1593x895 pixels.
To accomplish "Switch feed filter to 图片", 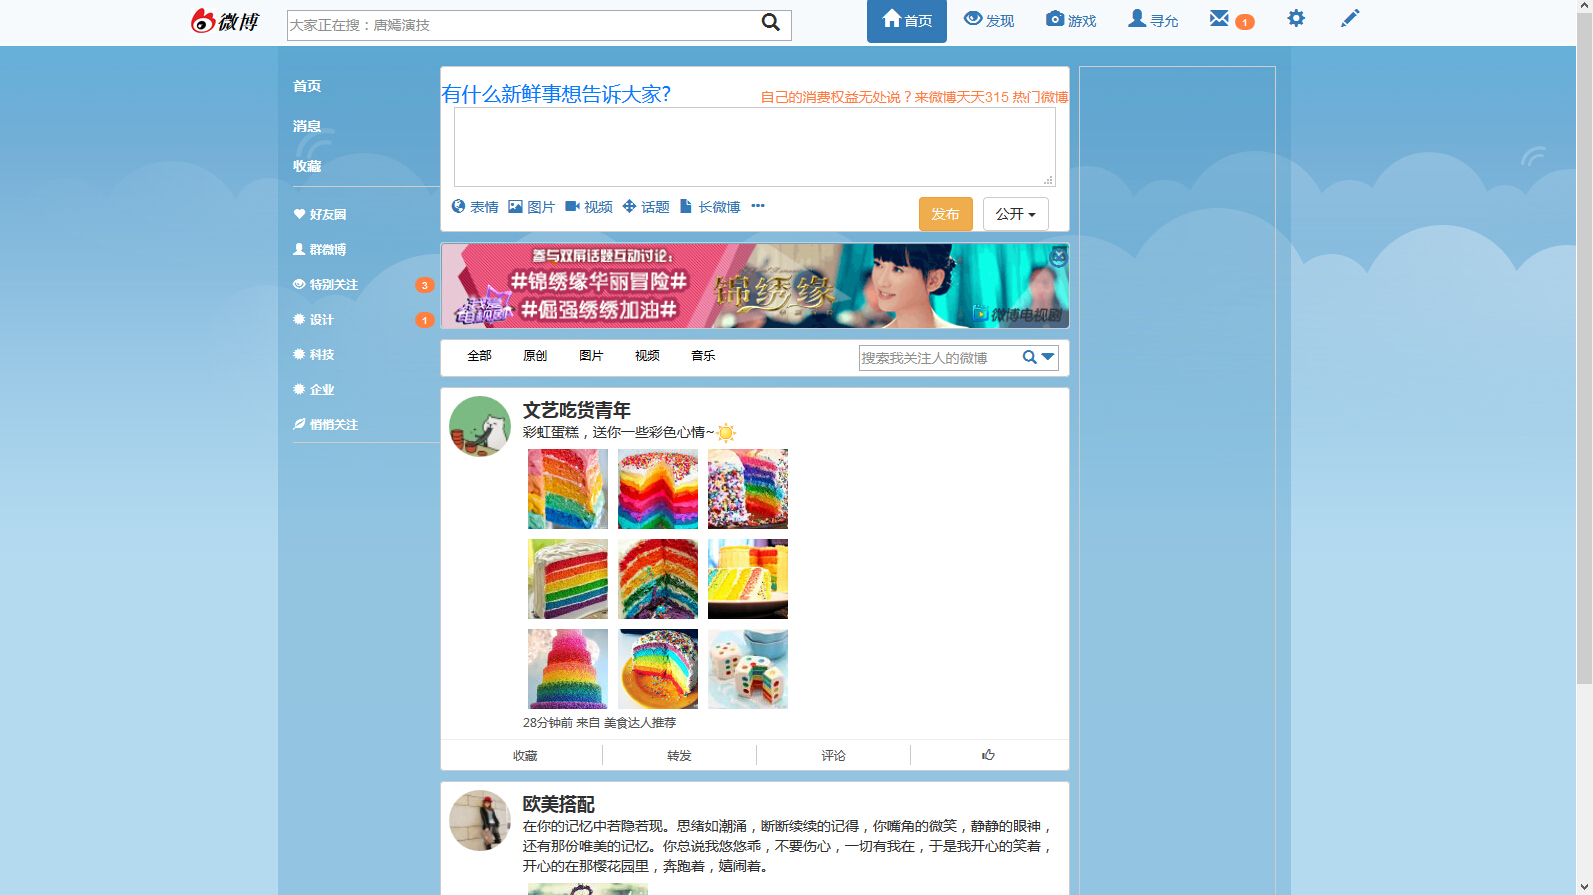I will 591,356.
